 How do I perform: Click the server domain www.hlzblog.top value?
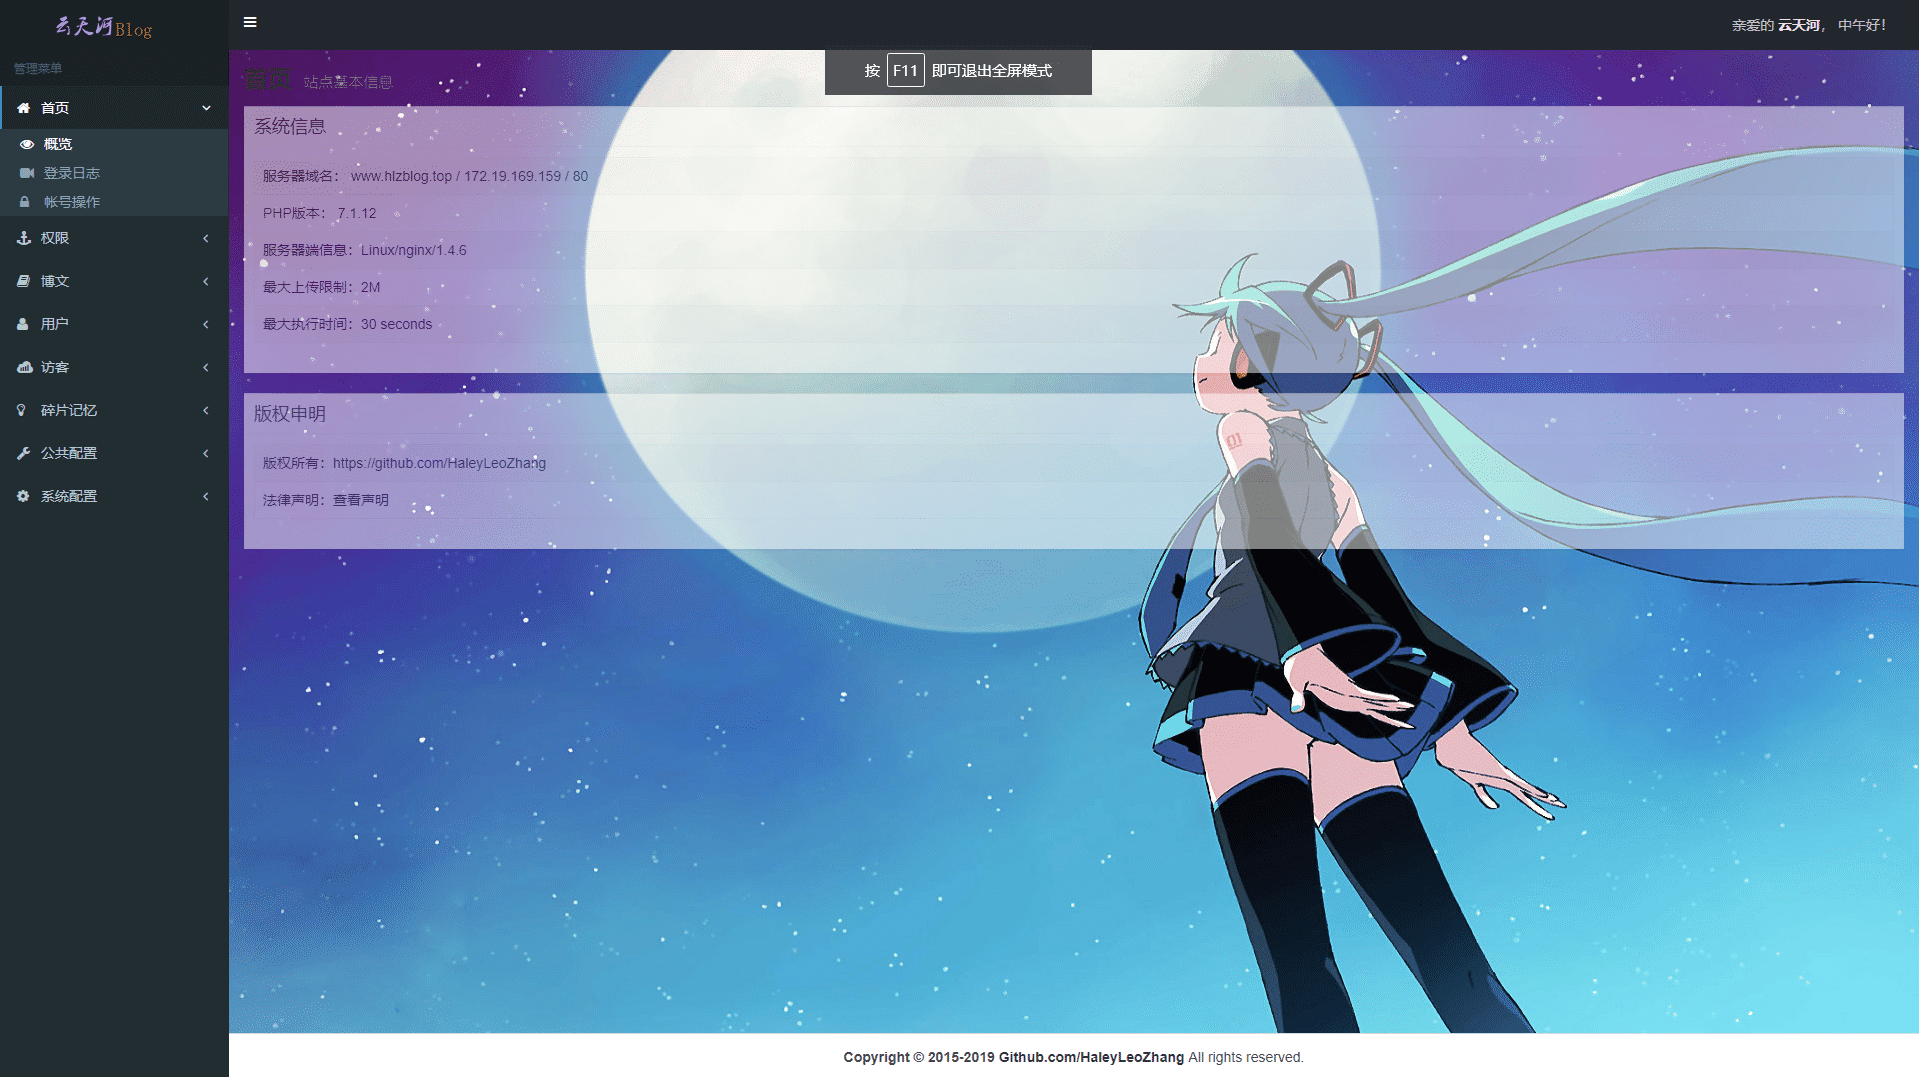(x=401, y=176)
